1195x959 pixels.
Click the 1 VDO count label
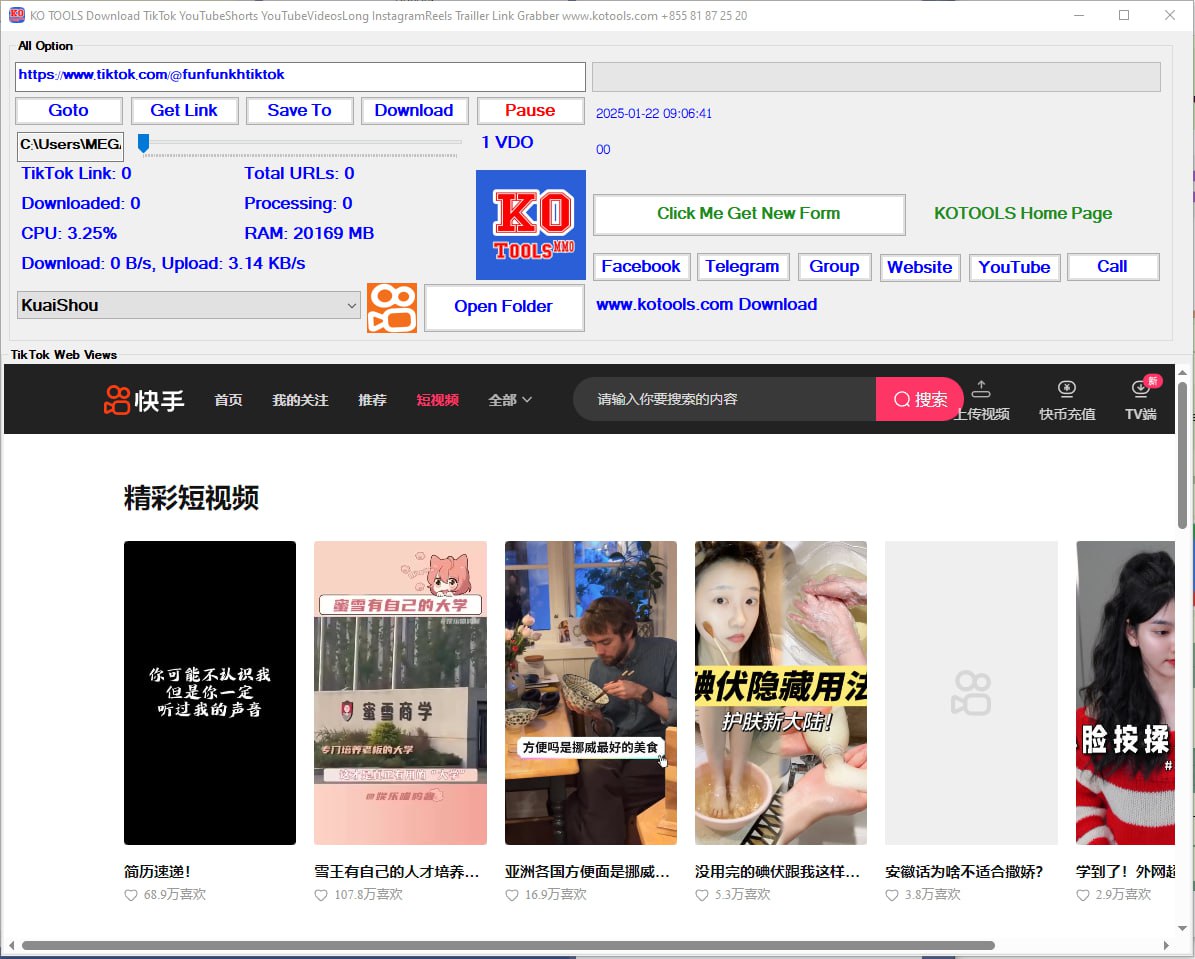pyautogui.click(x=508, y=143)
